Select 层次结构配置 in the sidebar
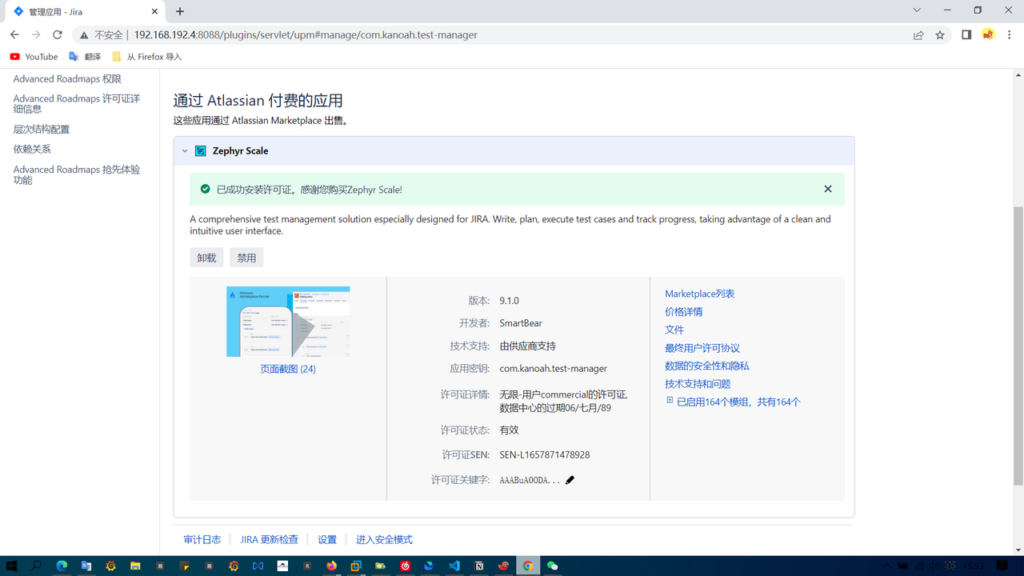Screen dimensions: 1024x576 (41, 129)
